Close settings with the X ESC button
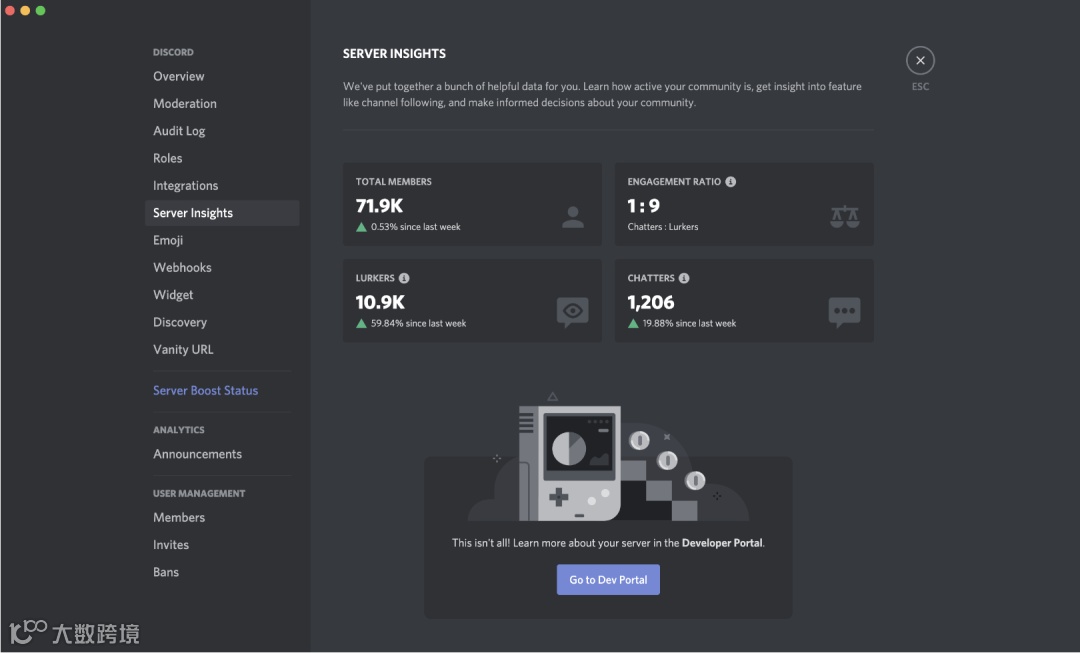The height and width of the screenshot is (653, 1080). coord(920,61)
